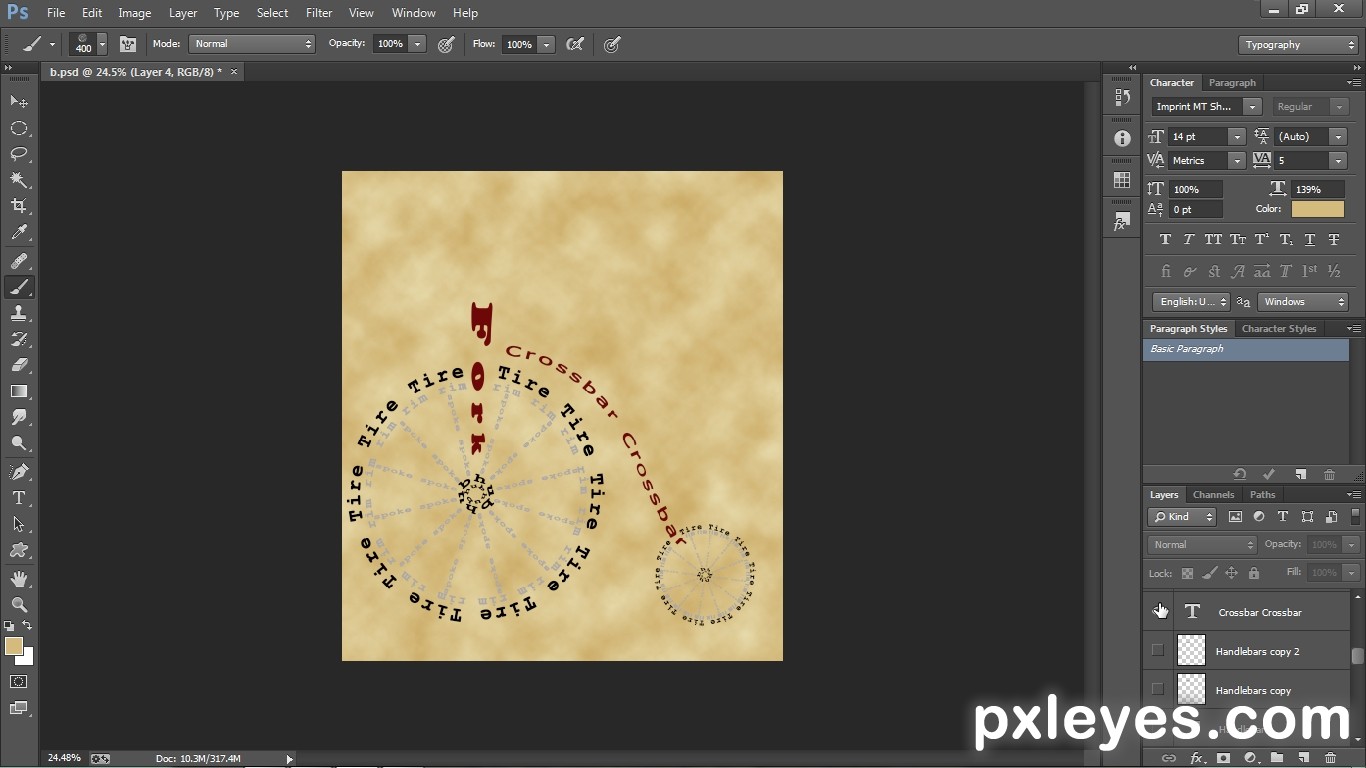Select the Pen tool

tap(19, 472)
